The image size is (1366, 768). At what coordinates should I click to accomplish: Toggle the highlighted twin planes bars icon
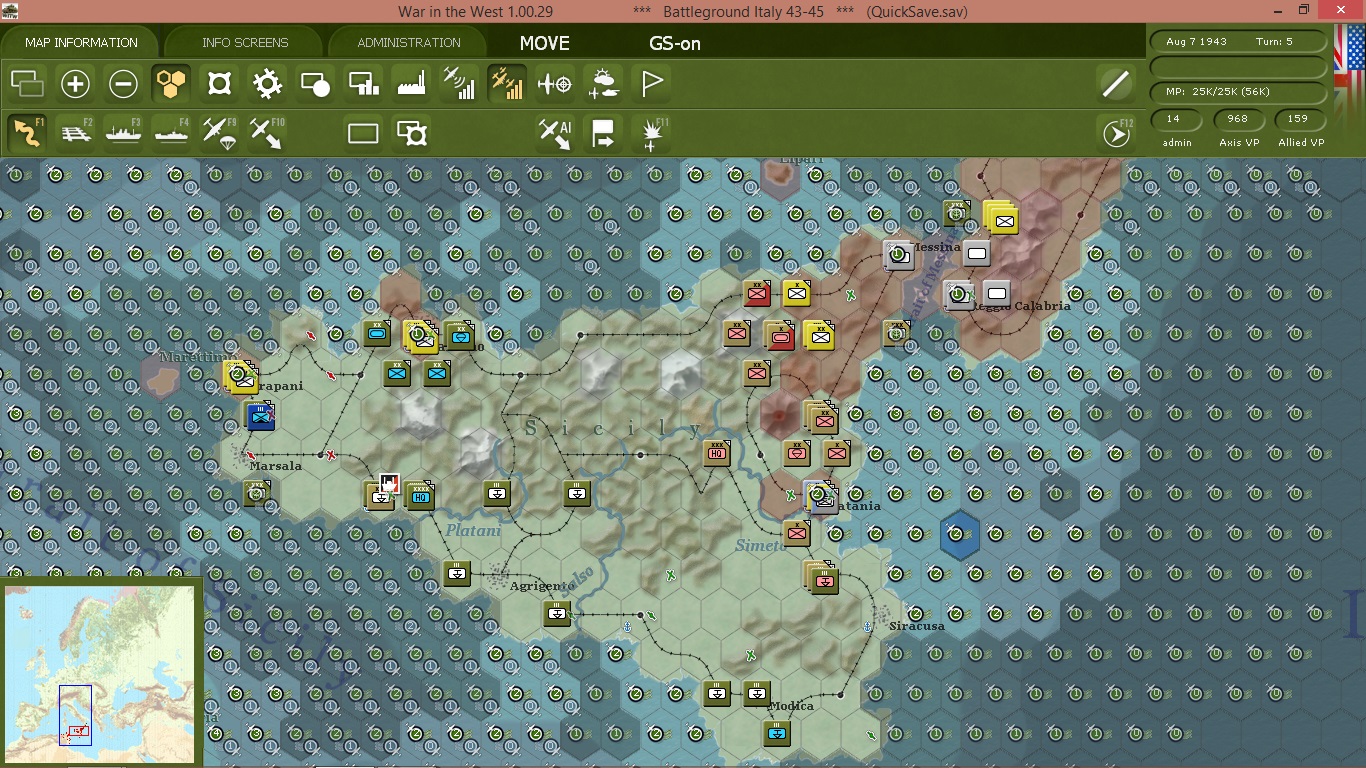point(507,84)
